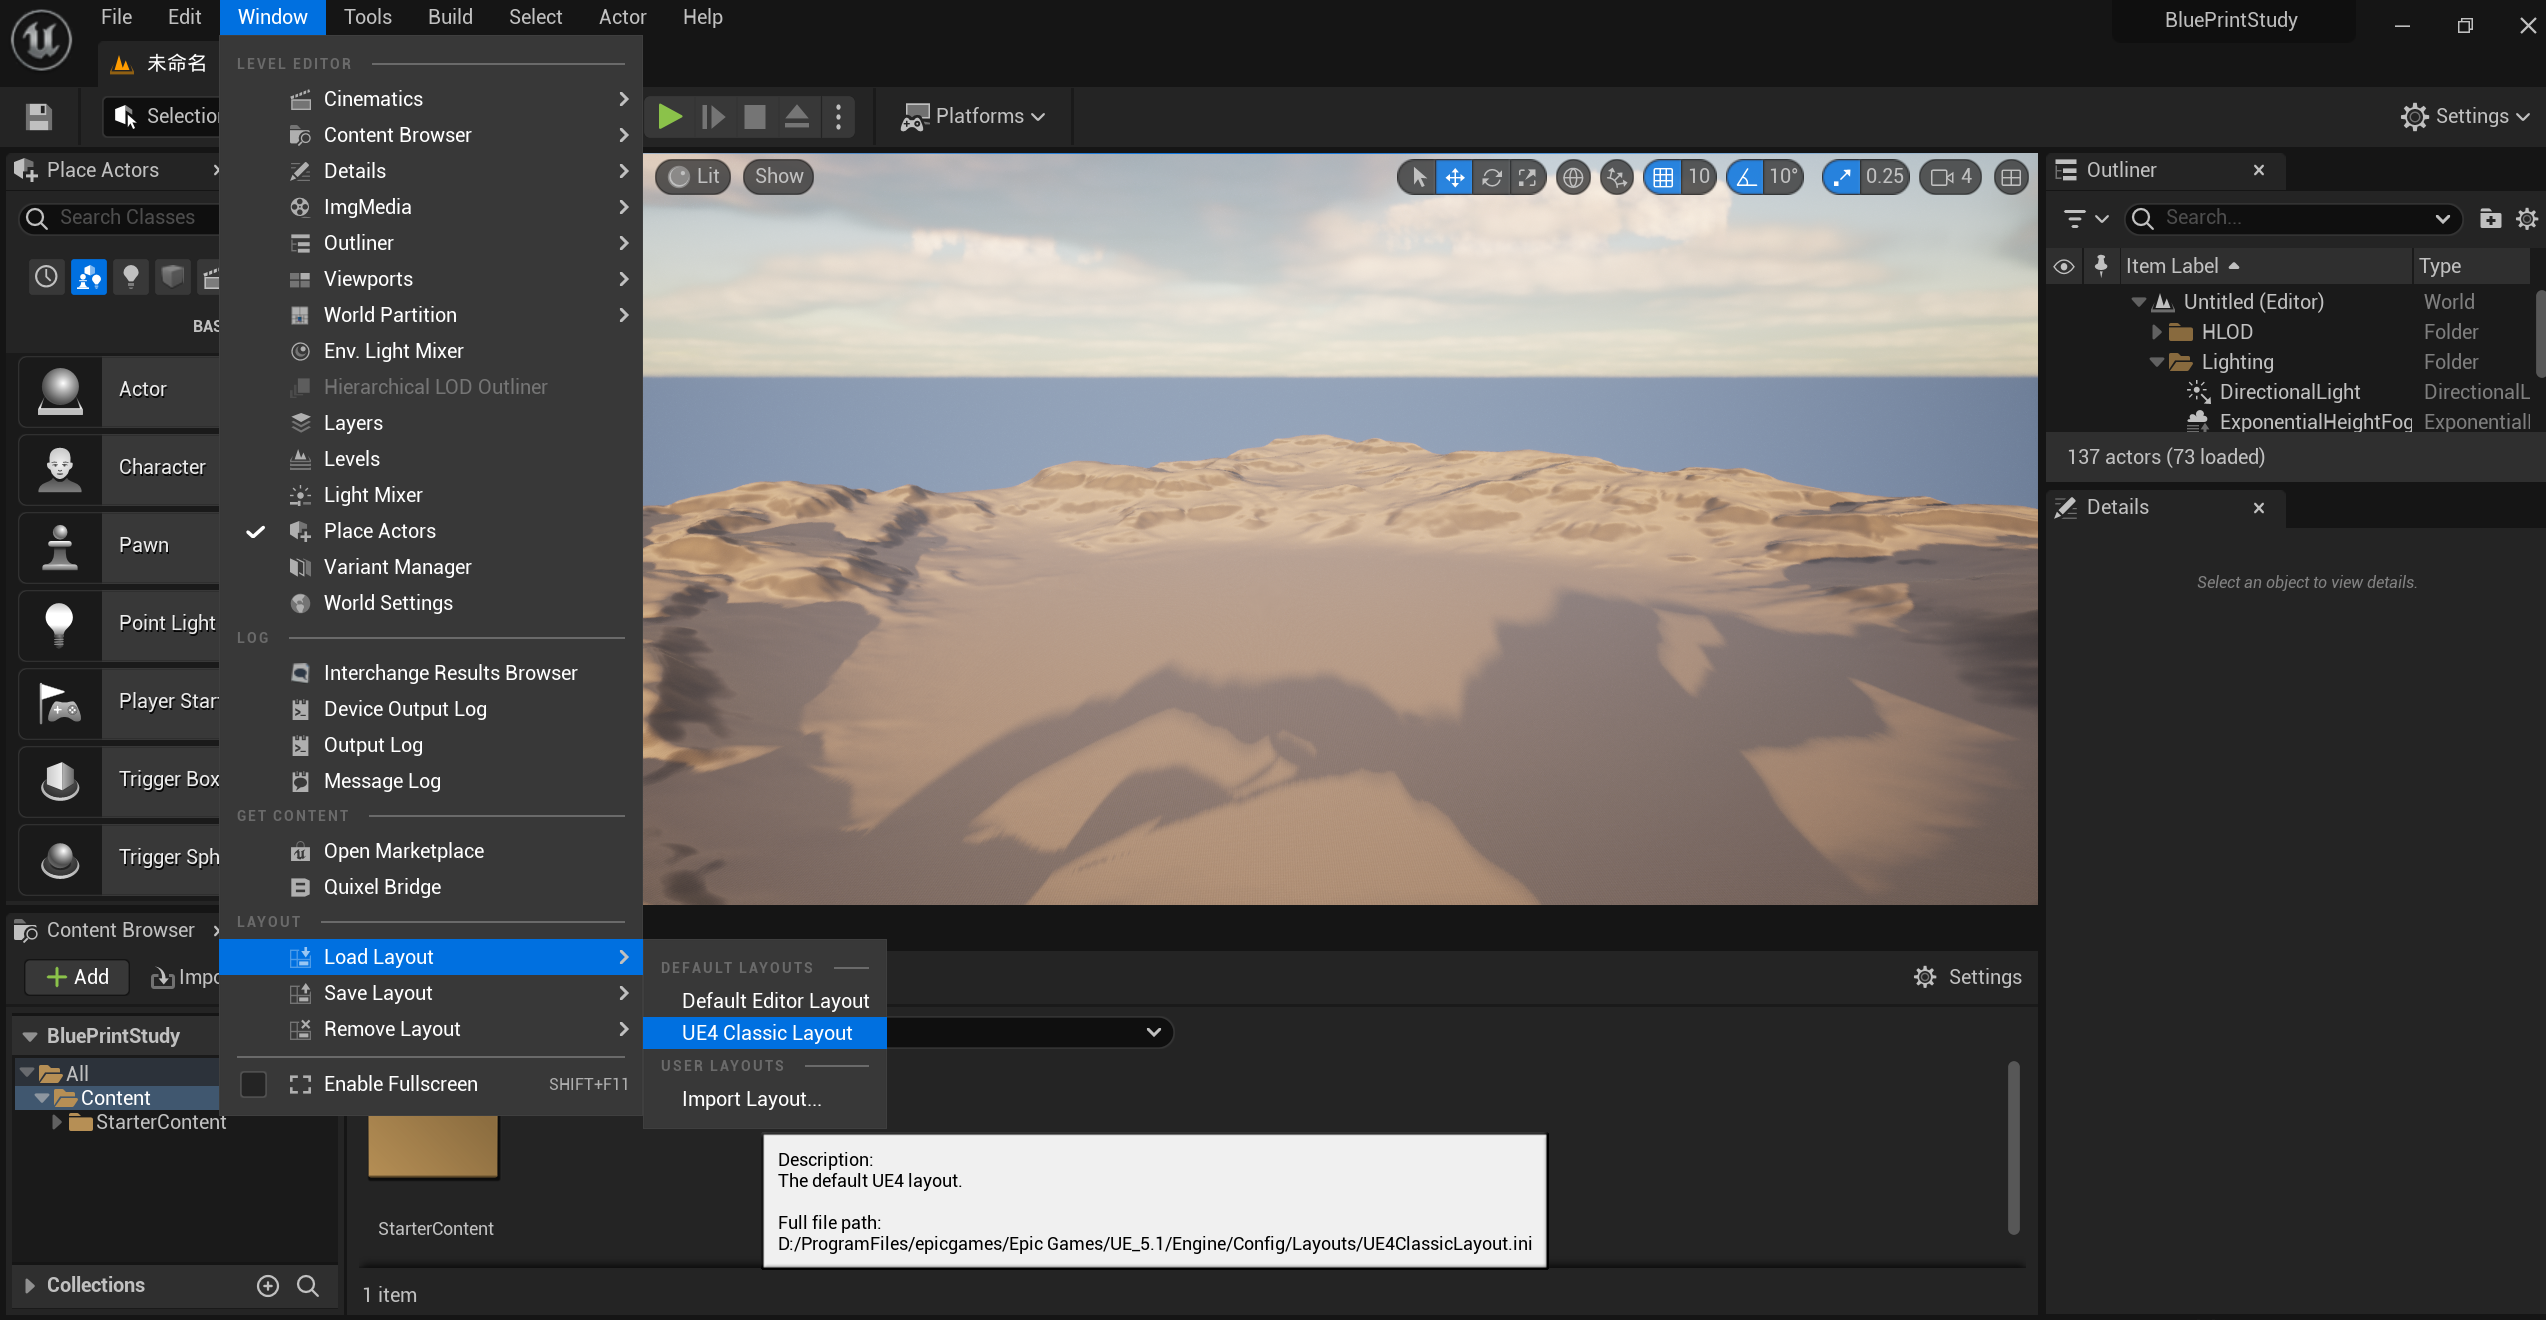Open Env. Light Mixer window
The image size is (2546, 1320).
point(431,351)
